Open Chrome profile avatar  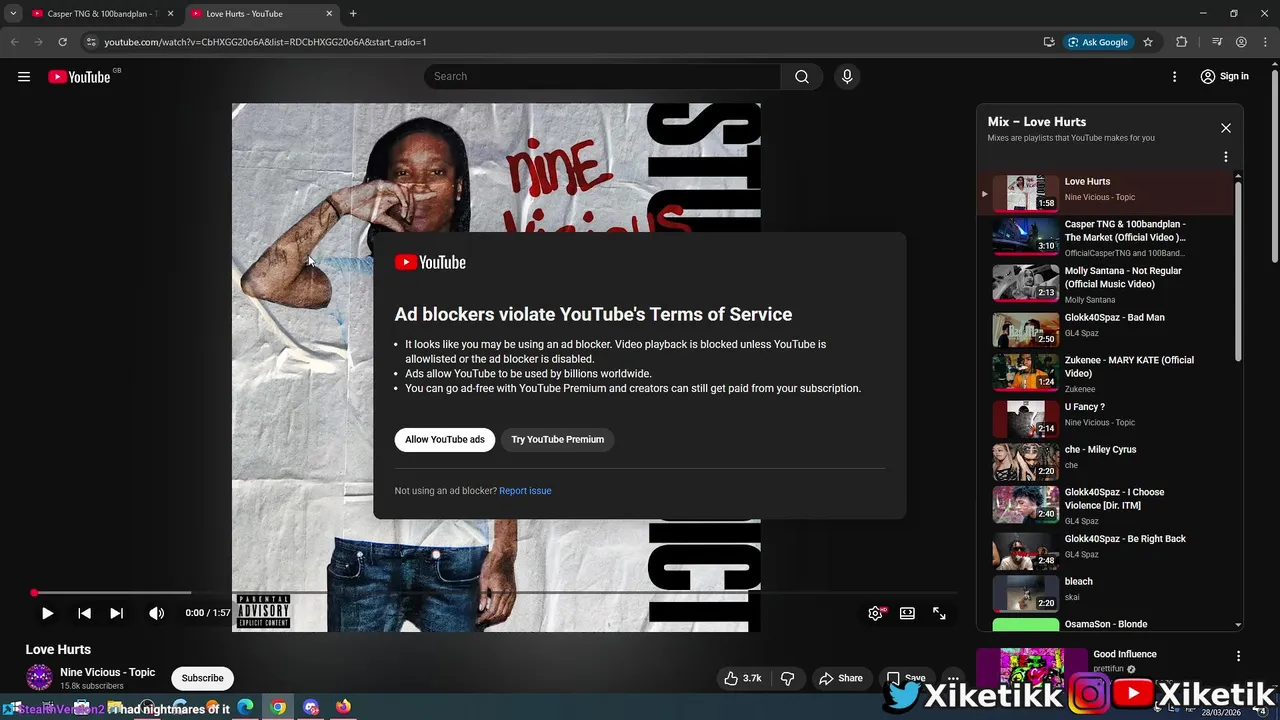tap(1241, 42)
